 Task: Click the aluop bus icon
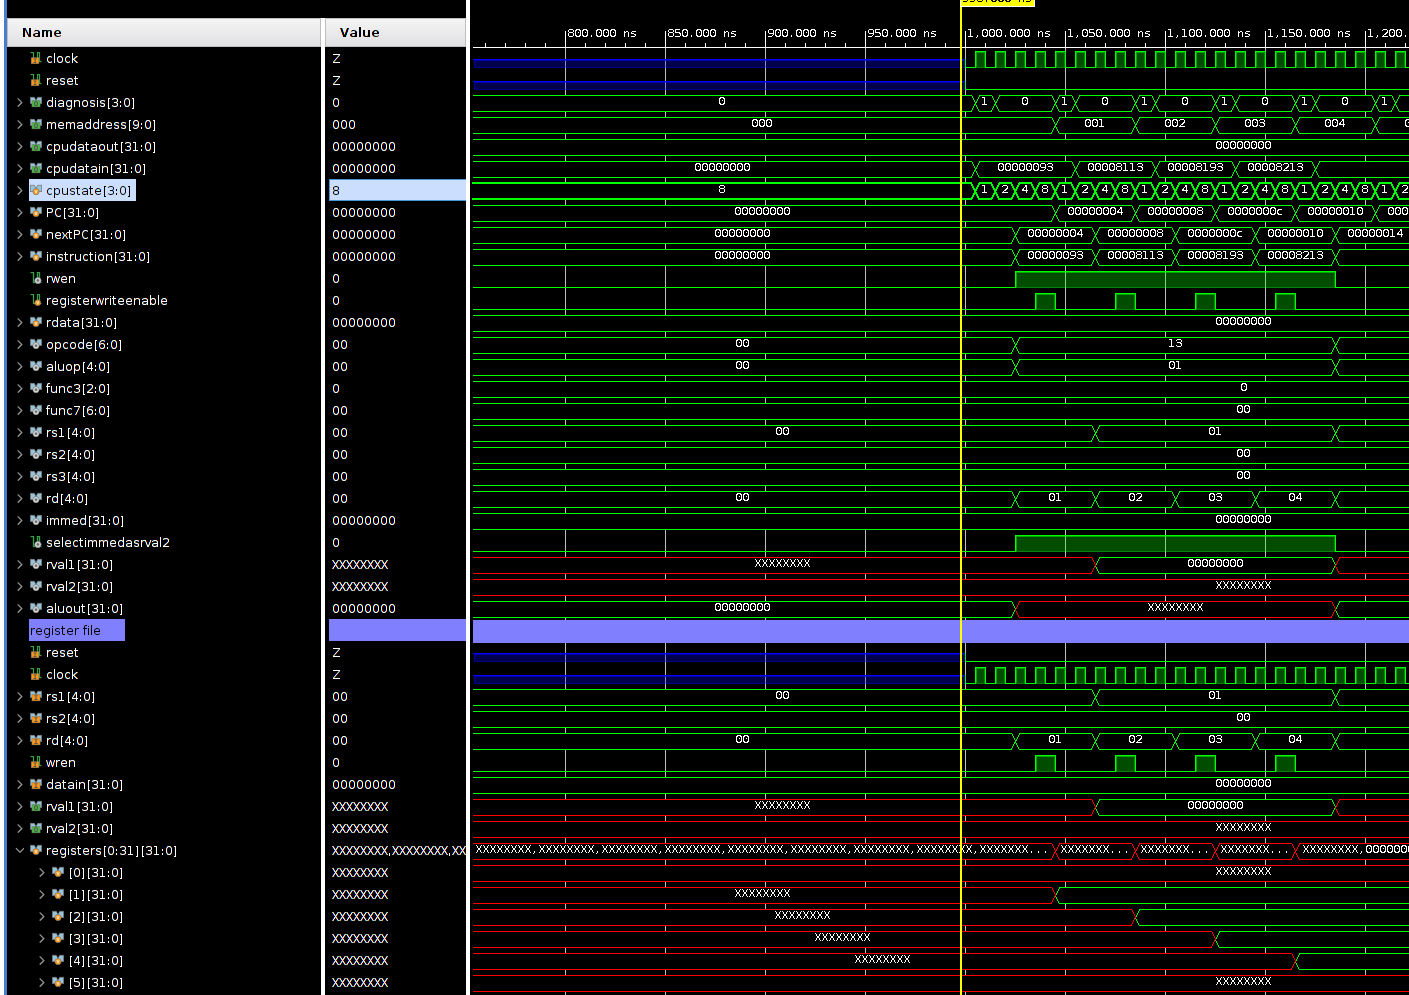pyautogui.click(x=36, y=366)
